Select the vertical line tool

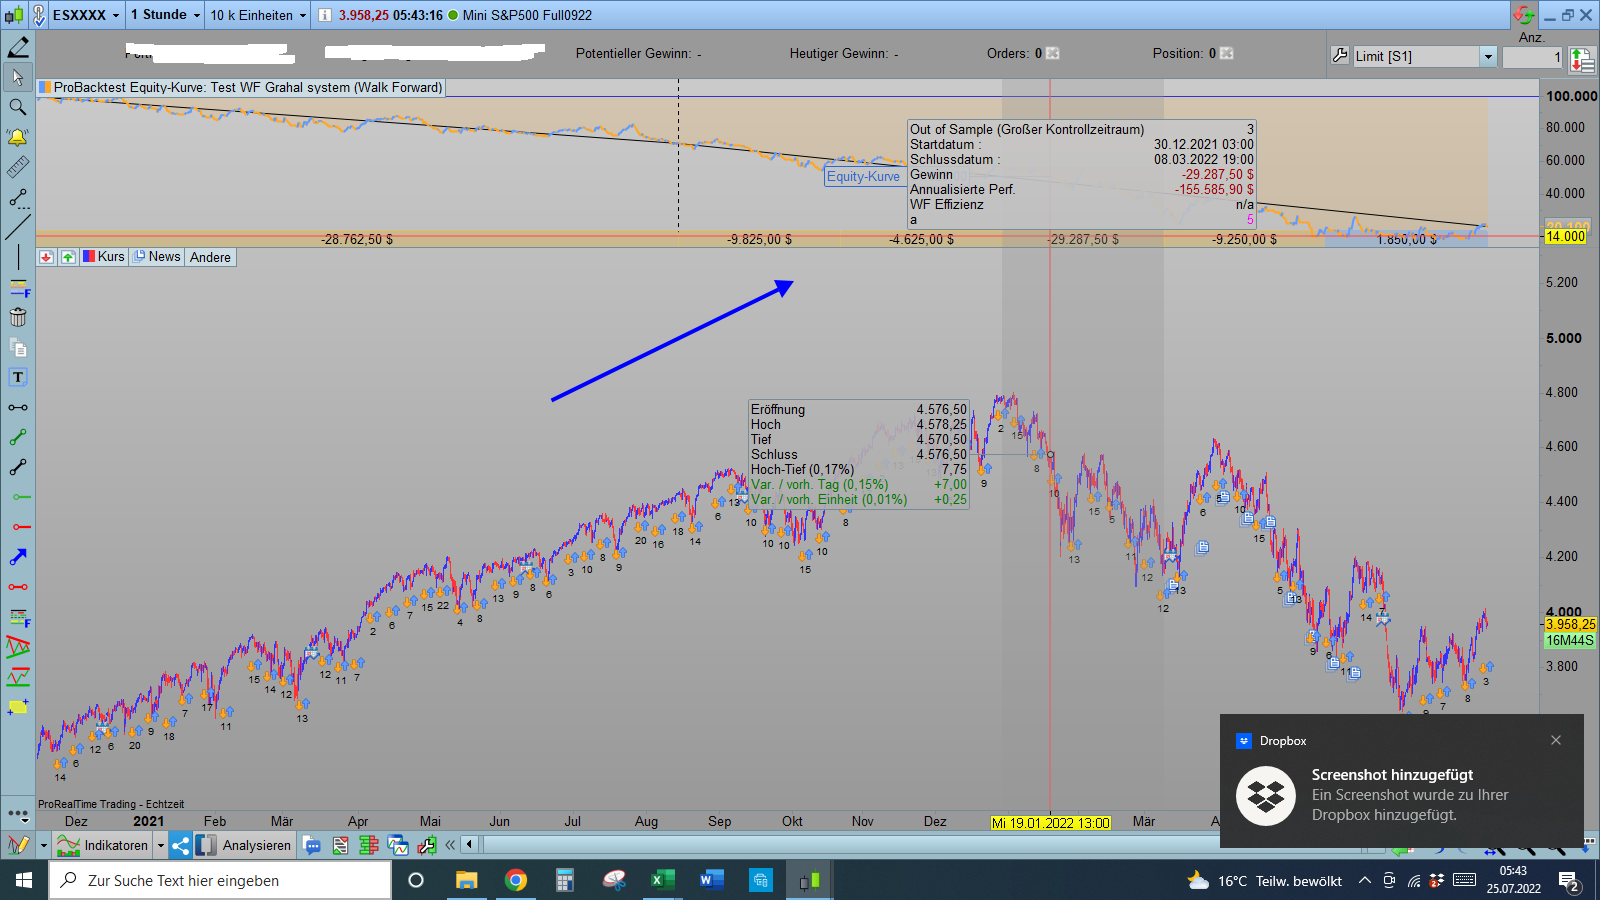click(18, 258)
